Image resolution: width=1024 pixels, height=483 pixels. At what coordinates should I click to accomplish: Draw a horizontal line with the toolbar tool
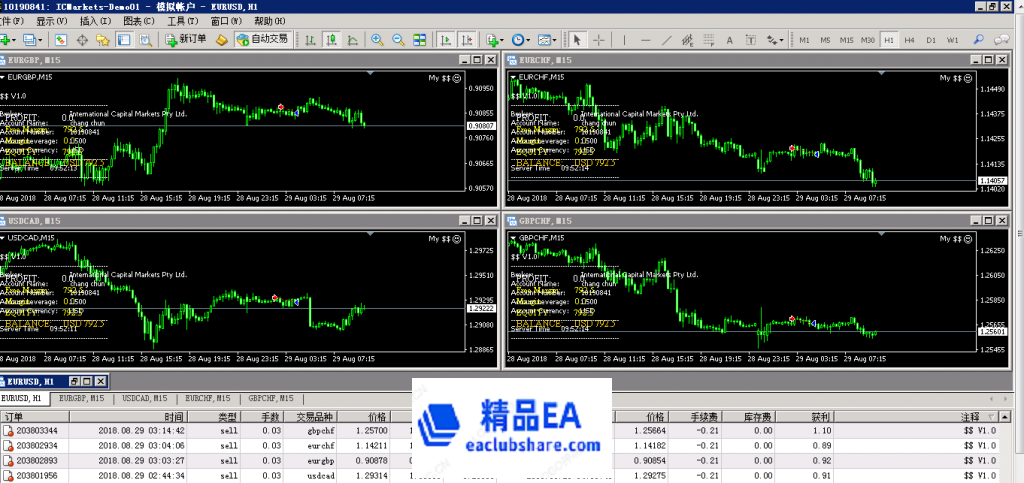tap(647, 40)
